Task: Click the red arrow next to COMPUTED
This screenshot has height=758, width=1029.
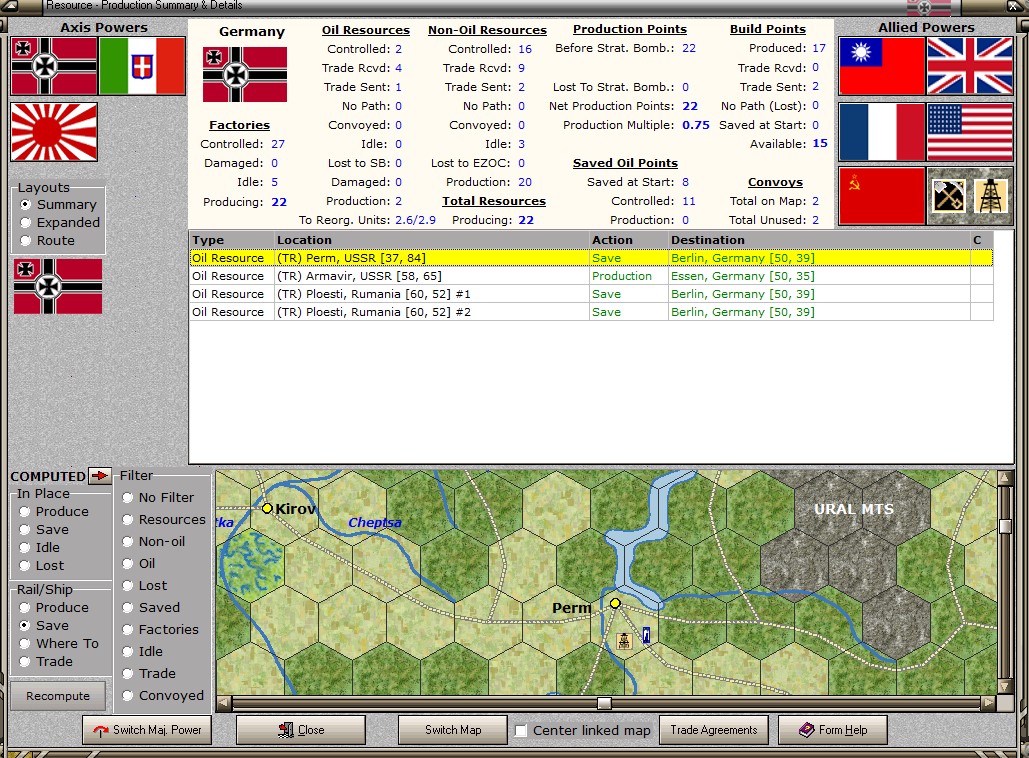Action: point(100,475)
